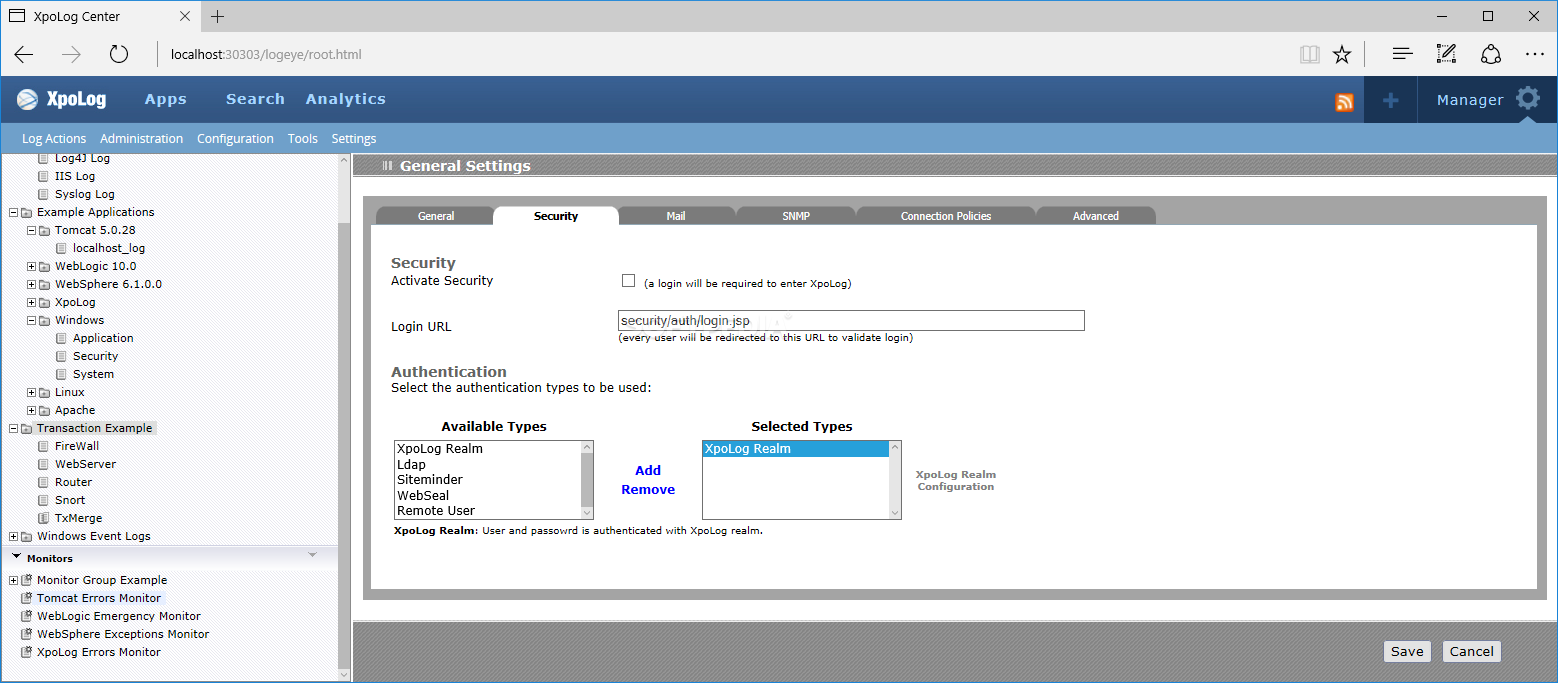This screenshot has height=683, width=1558.
Task: Open the browser share icon
Action: [x=1491, y=54]
